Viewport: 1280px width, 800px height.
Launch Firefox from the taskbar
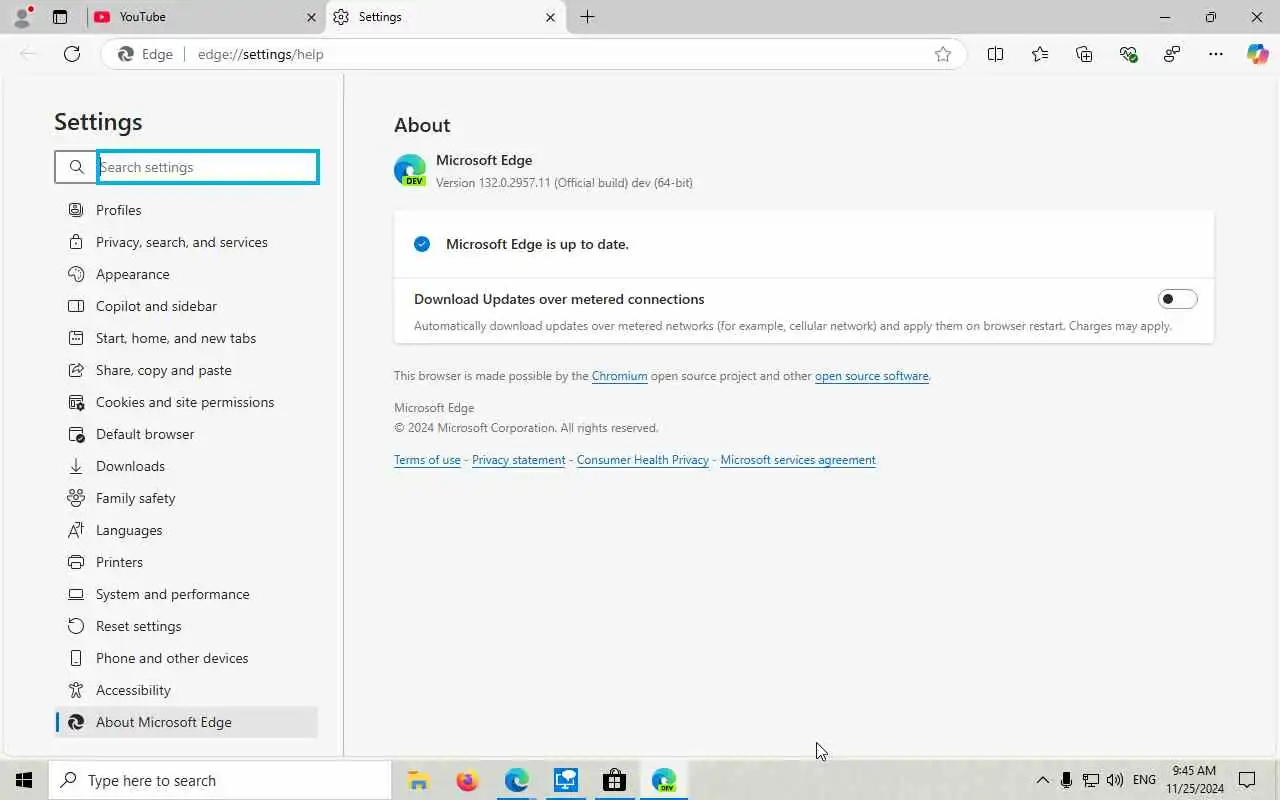point(467,780)
